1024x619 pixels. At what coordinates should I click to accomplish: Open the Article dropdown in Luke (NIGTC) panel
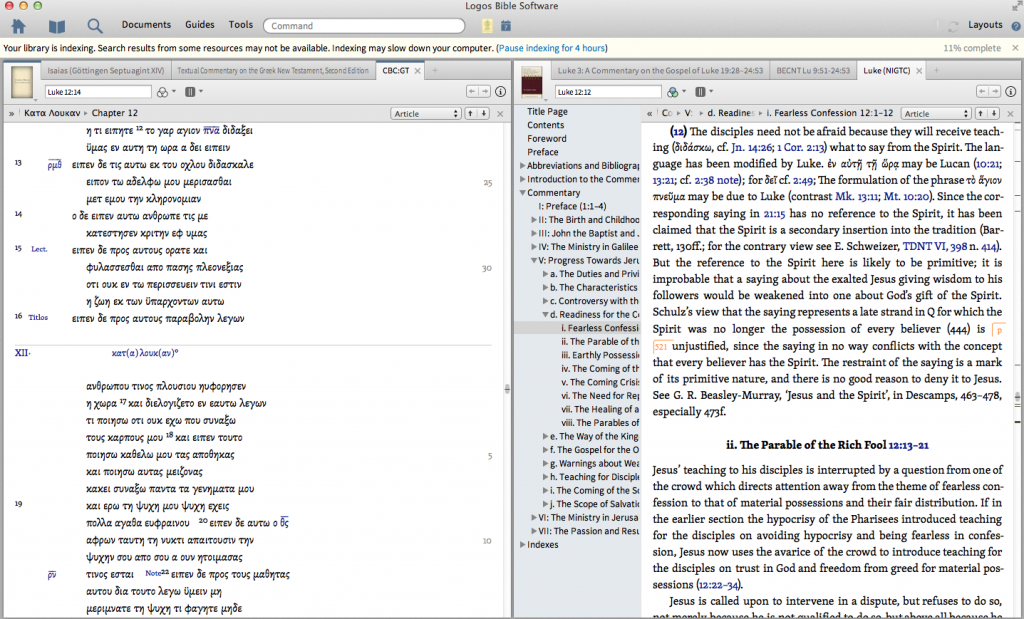pos(936,113)
